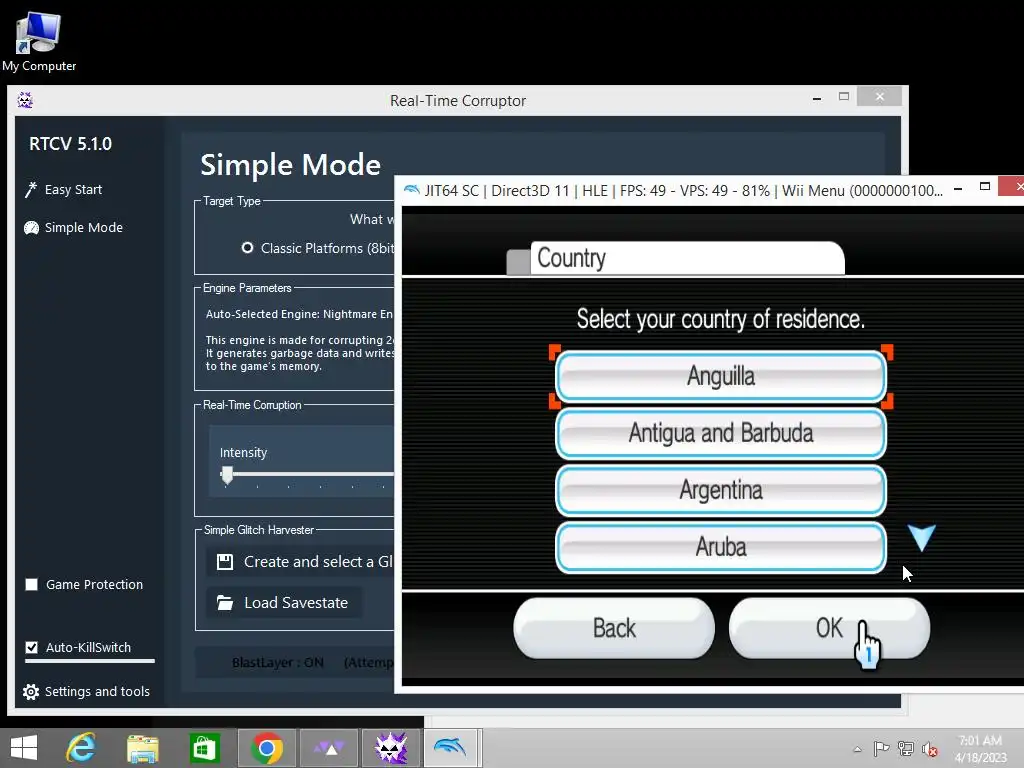
Task: Click the Settings gear icon
Action: pos(31,692)
